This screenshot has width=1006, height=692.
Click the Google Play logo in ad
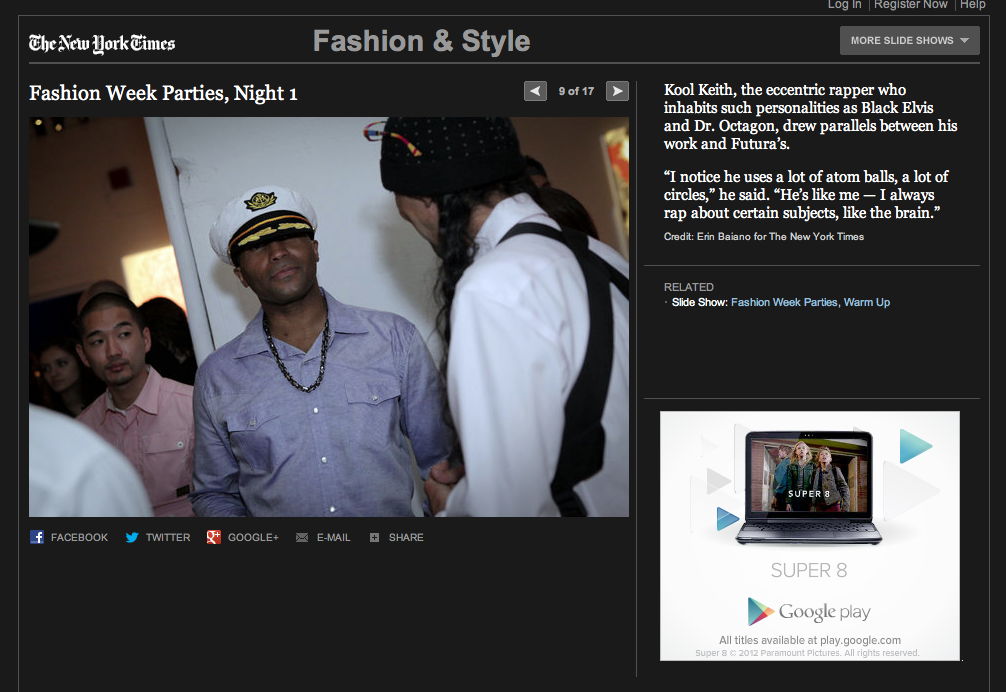click(809, 611)
